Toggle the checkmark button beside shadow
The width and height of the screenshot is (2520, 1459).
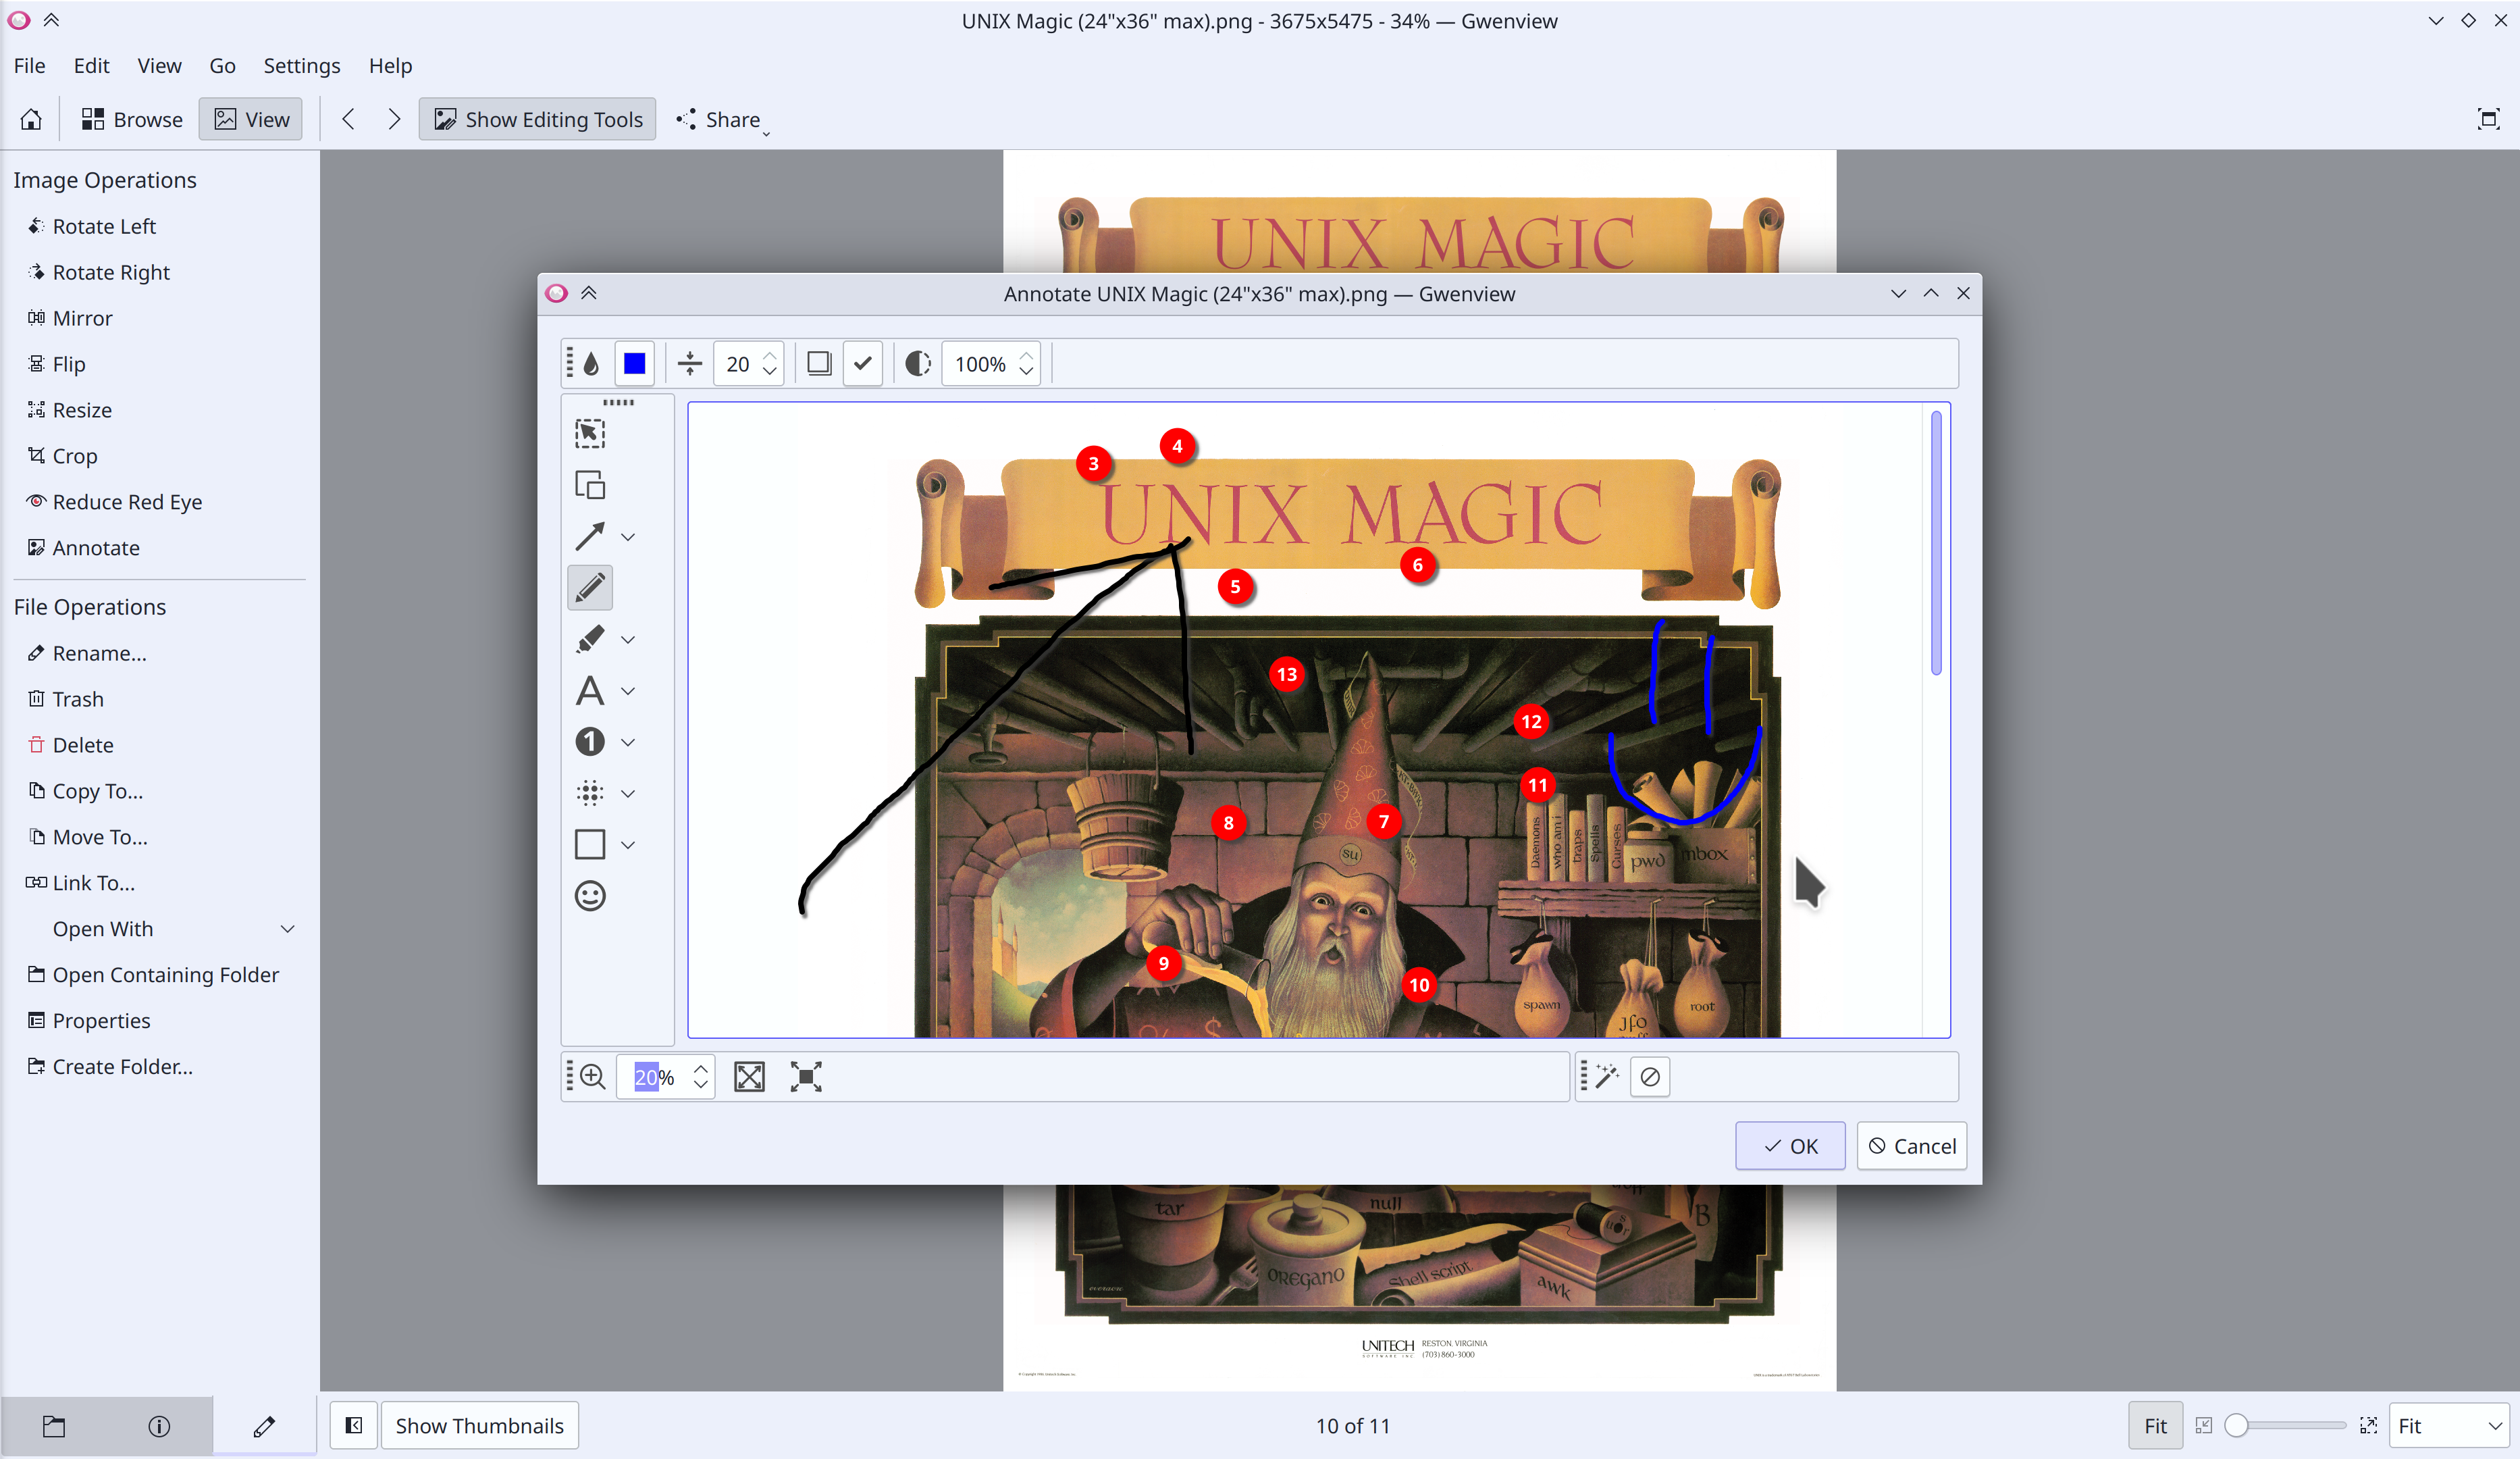pyautogui.click(x=862, y=364)
